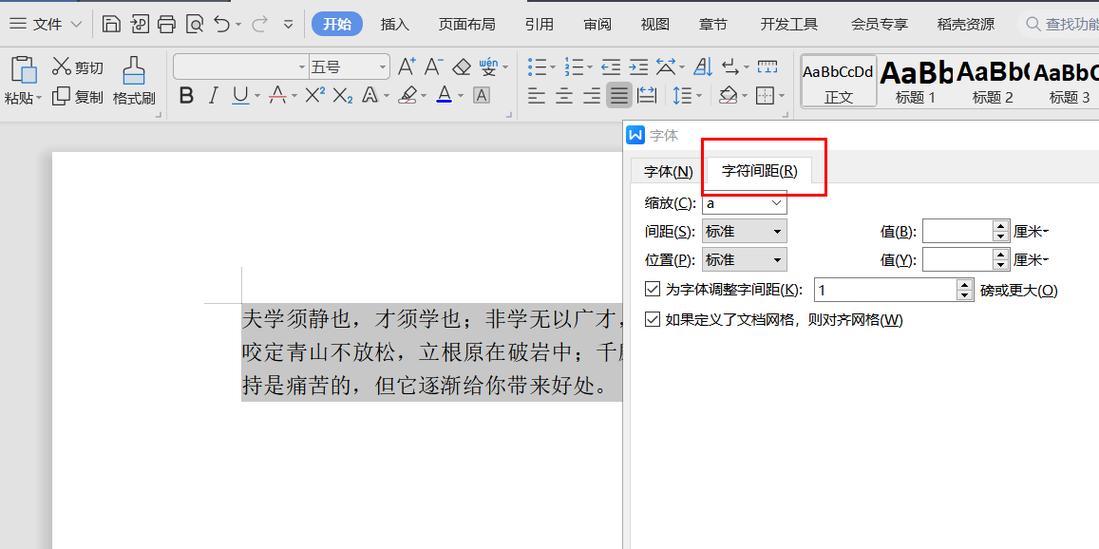Select the 标题 1 heading style

click(915, 81)
